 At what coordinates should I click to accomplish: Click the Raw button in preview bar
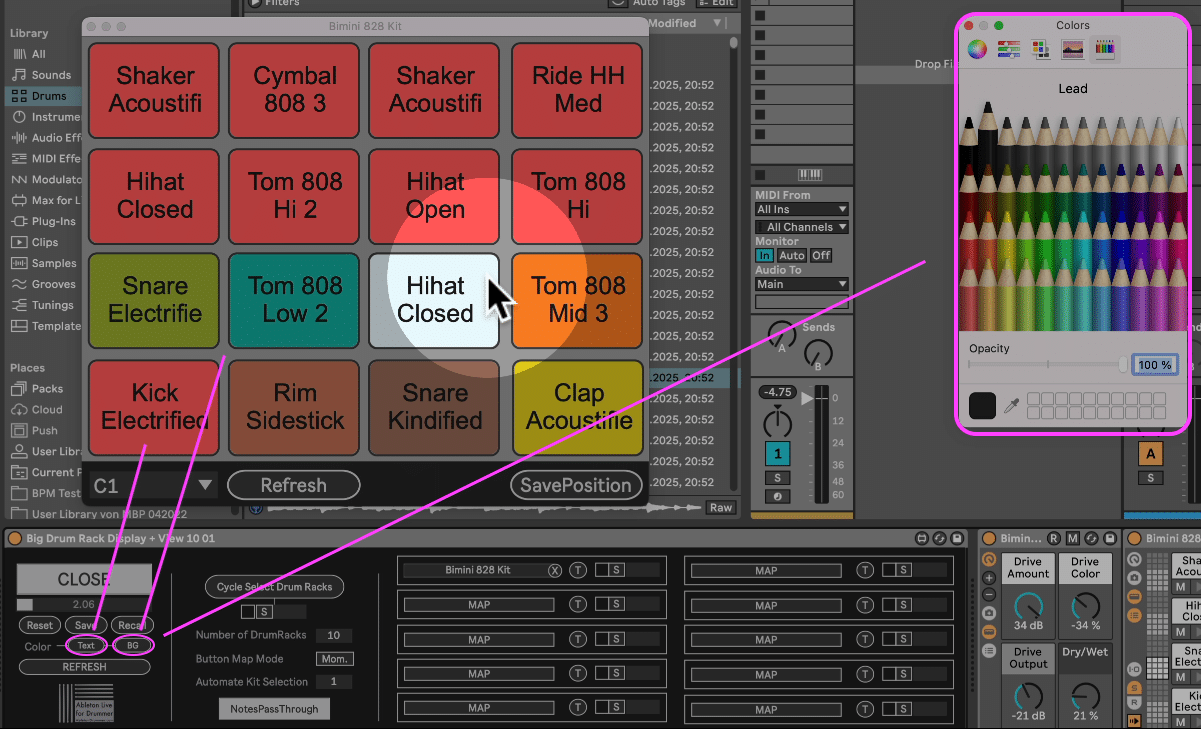click(x=720, y=508)
